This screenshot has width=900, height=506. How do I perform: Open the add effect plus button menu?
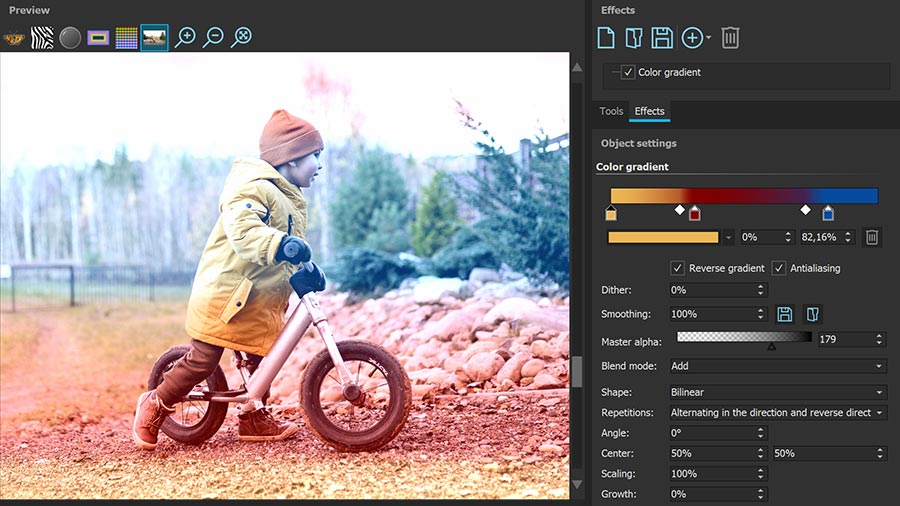[x=695, y=38]
